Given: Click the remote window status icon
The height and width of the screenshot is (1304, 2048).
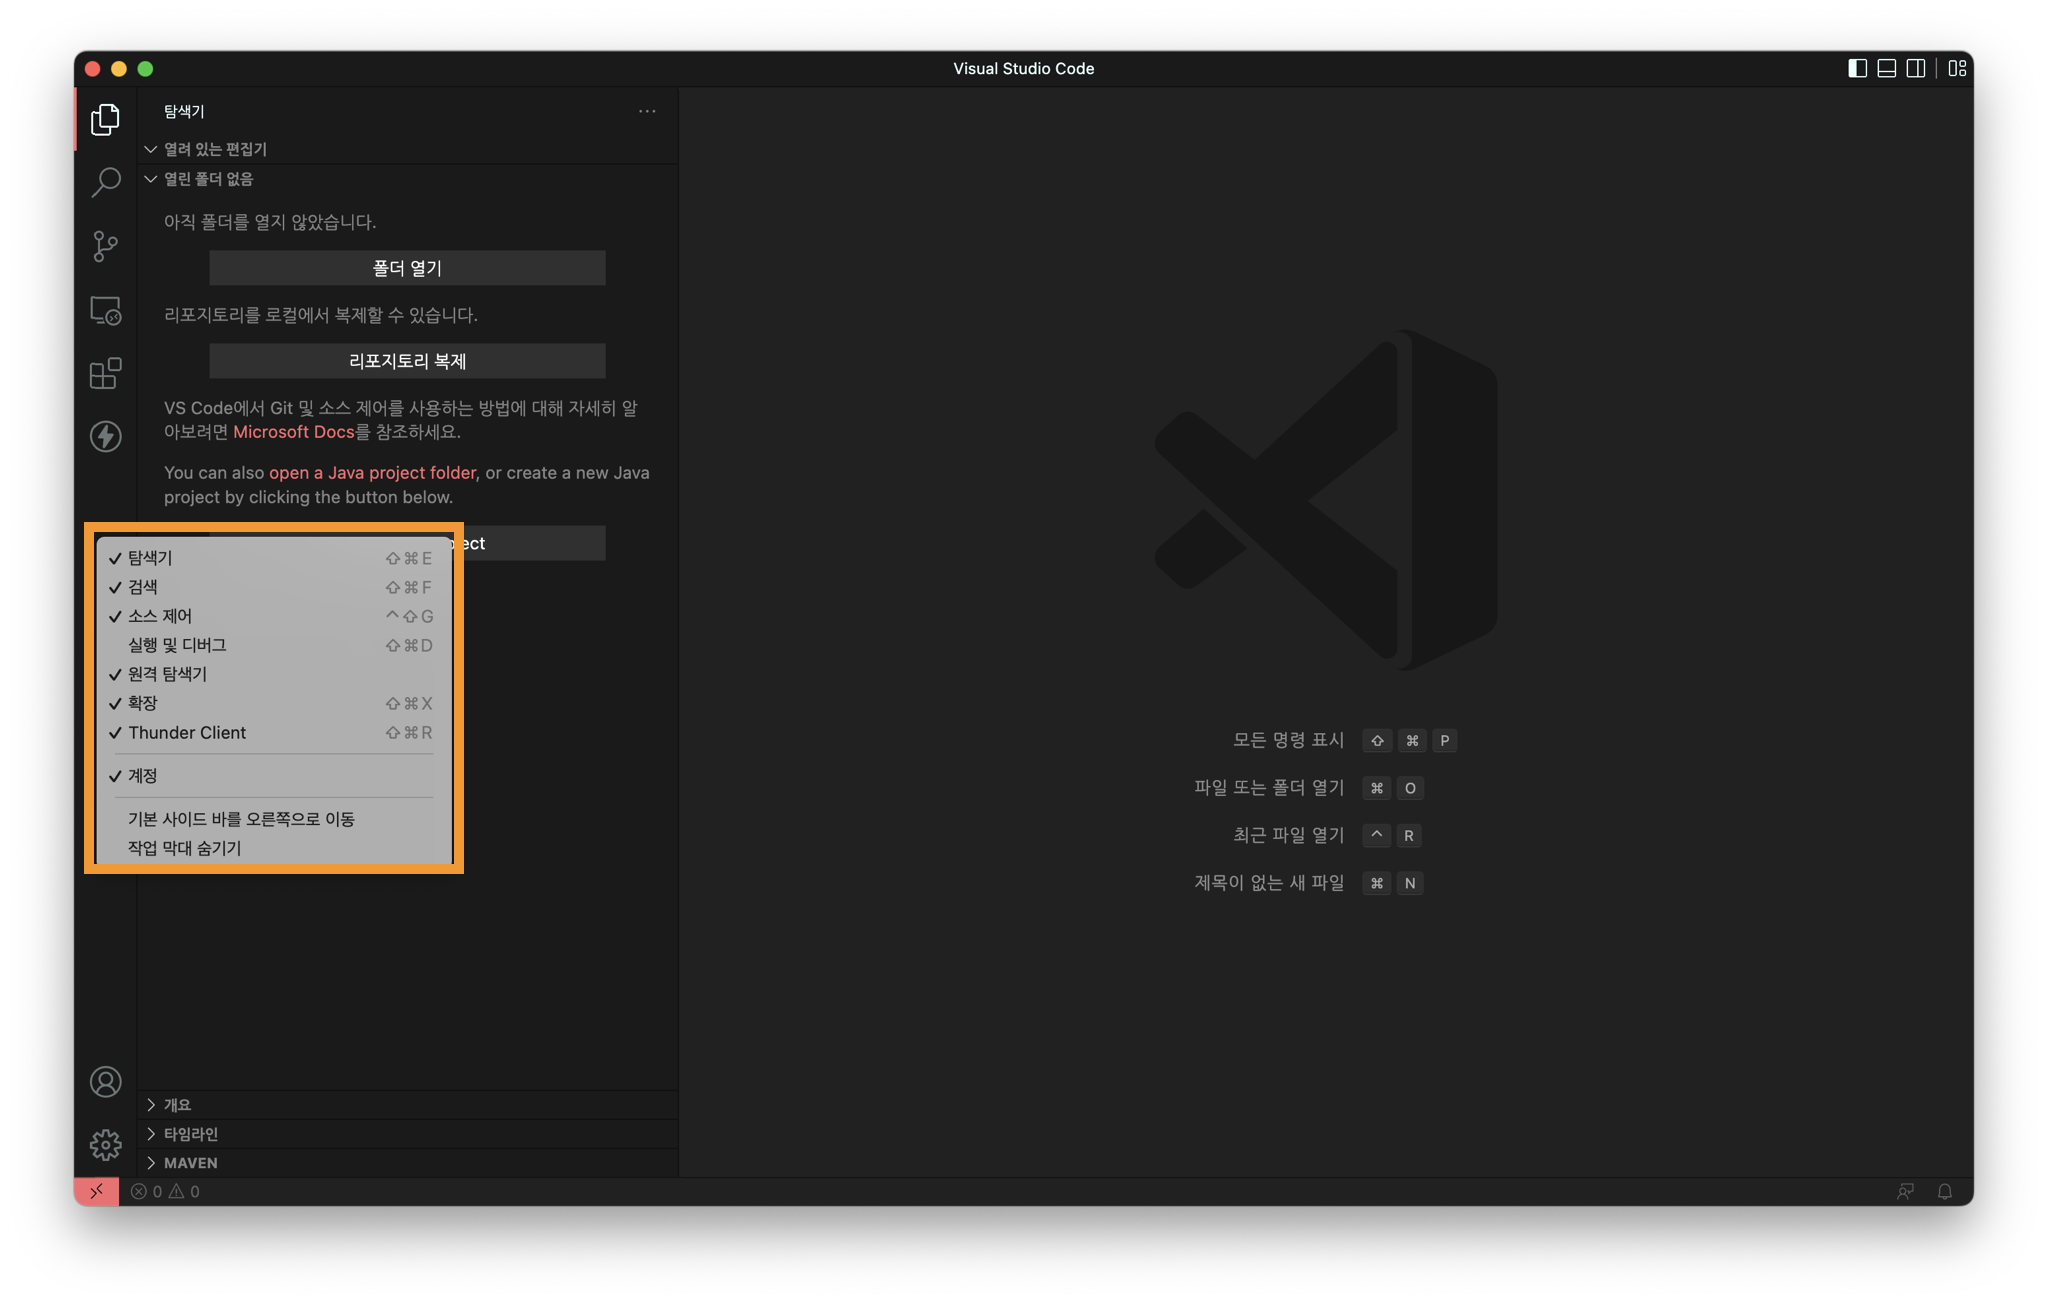Looking at the screenshot, I should 97,1191.
